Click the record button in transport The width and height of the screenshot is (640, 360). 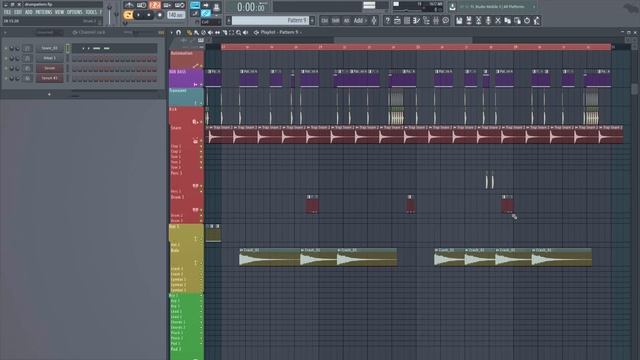[x=160, y=15]
